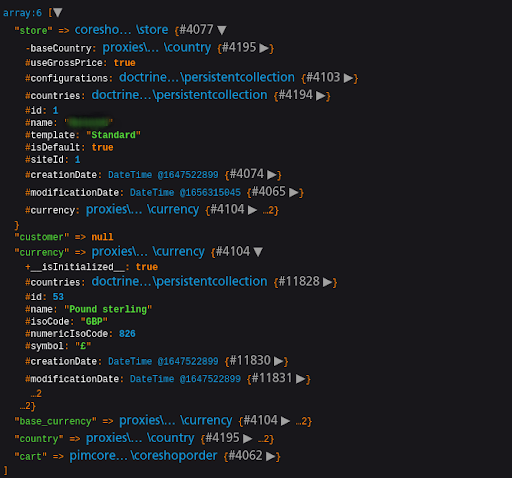The image size is (512, 478).
Task: Click the DateTime @1656315045 value
Action: click(185, 193)
